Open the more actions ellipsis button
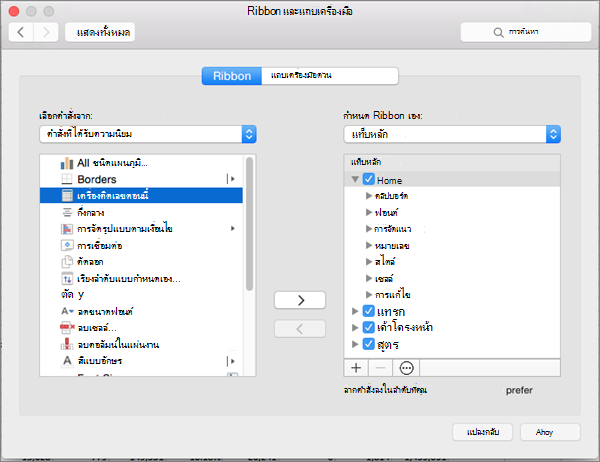This screenshot has height=462, width=600. 406,368
